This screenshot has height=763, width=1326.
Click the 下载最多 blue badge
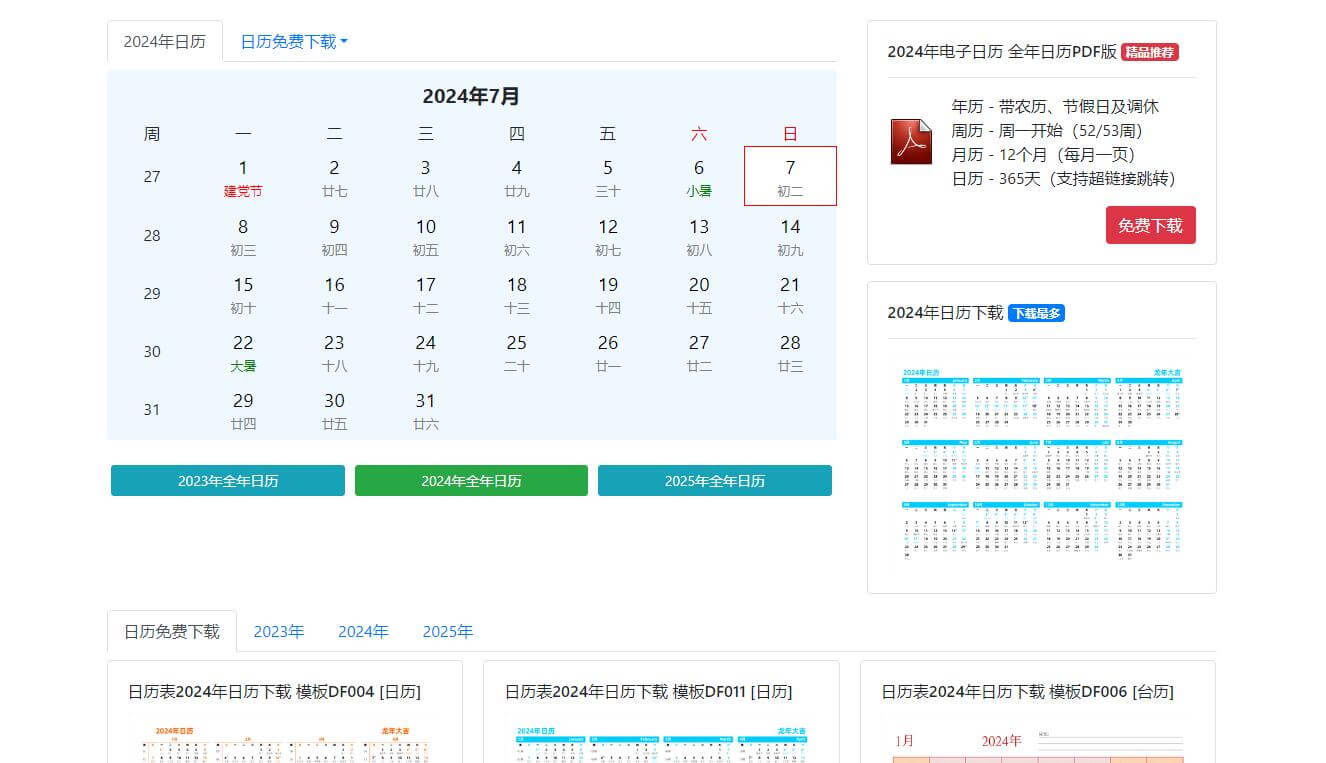(x=1036, y=313)
